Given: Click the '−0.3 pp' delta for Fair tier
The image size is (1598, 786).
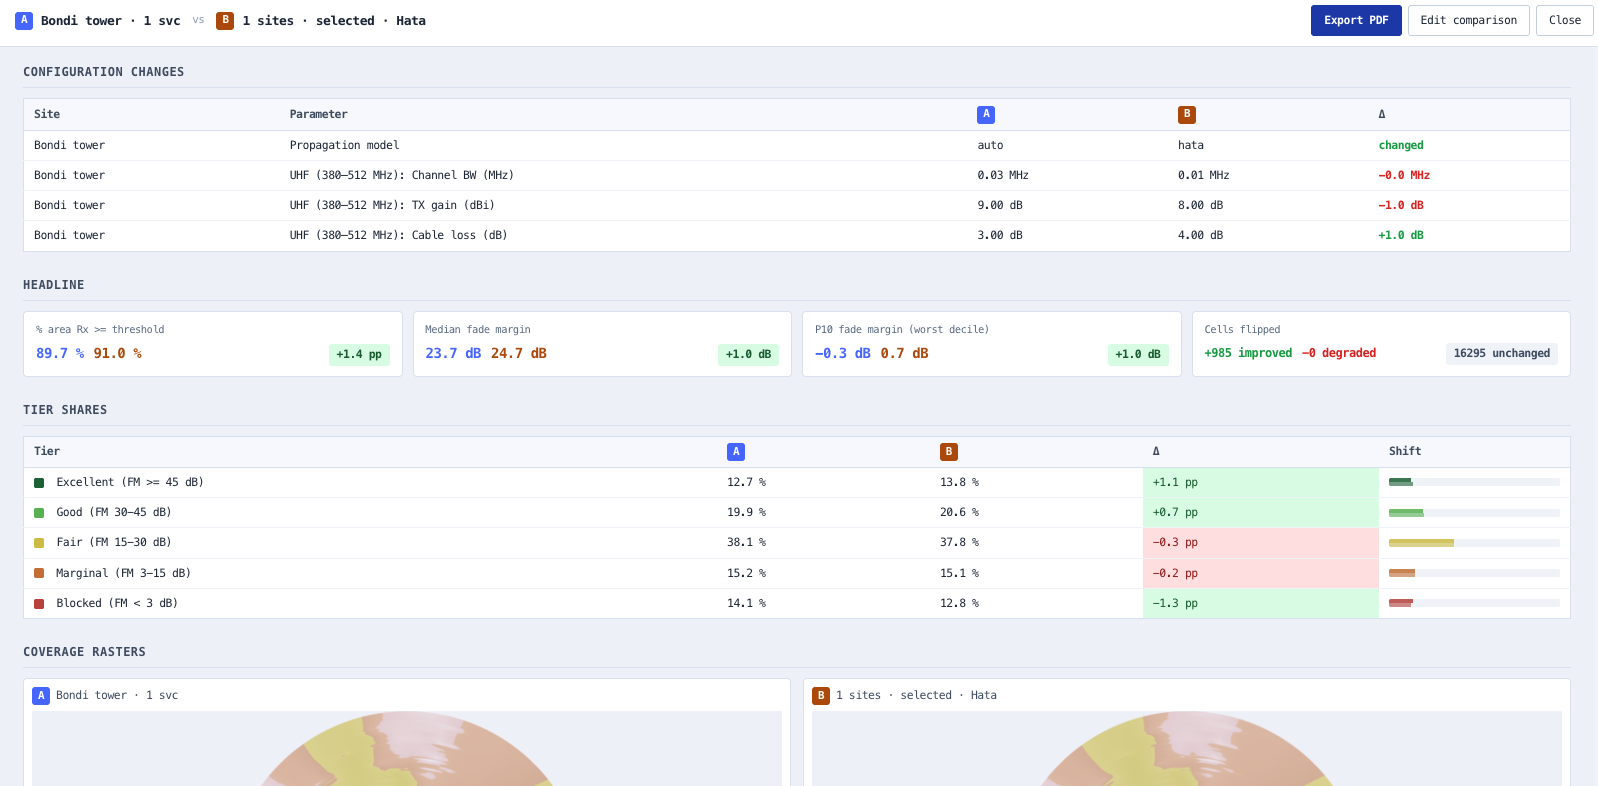Looking at the screenshot, I should coord(1175,542).
